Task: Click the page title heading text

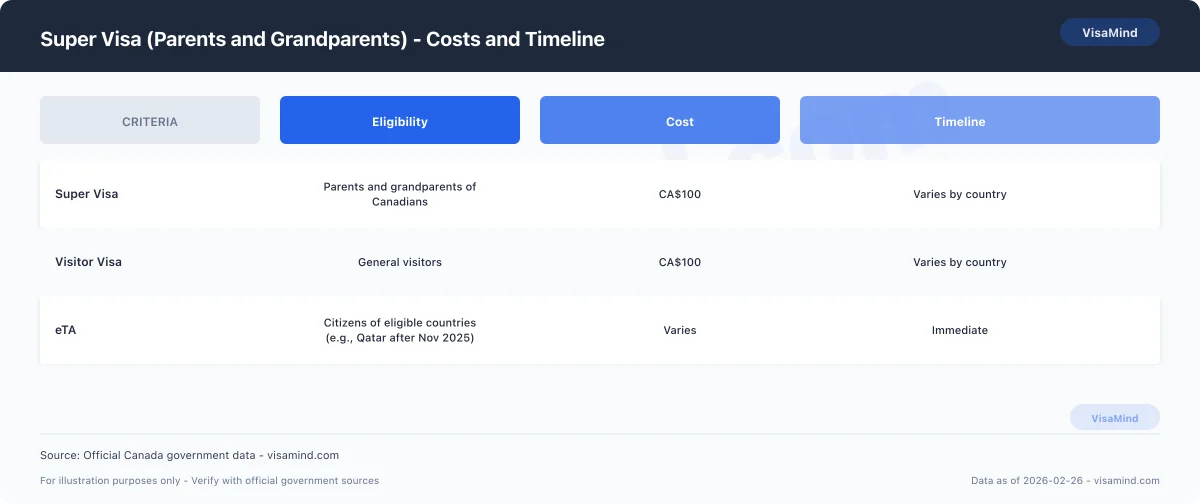Action: [322, 39]
